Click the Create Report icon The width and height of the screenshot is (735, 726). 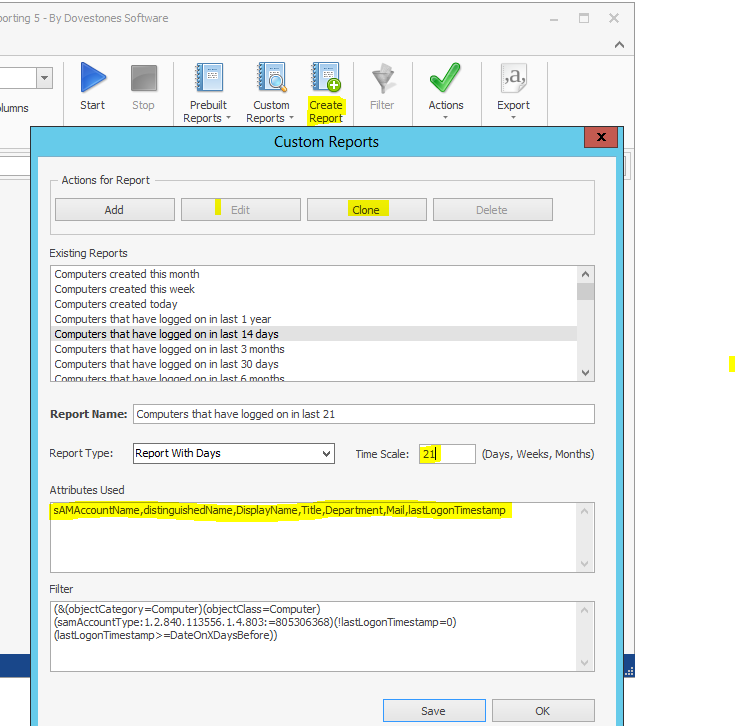coord(326,78)
